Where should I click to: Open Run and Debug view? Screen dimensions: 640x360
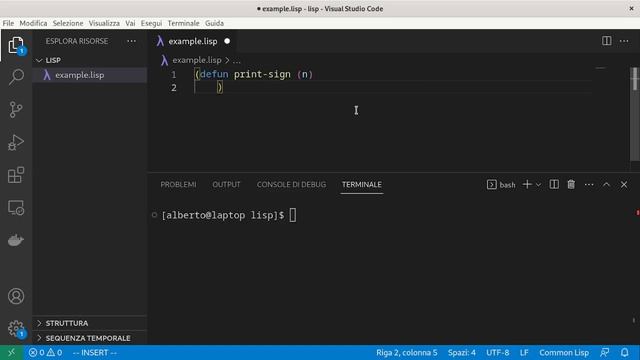[16, 142]
